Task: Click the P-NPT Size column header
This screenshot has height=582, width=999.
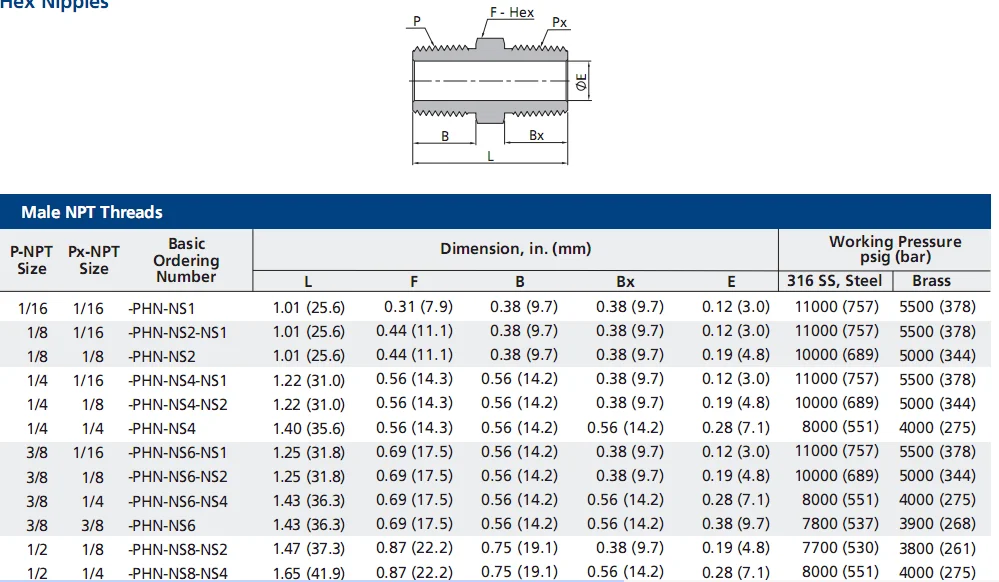Action: click(32, 260)
